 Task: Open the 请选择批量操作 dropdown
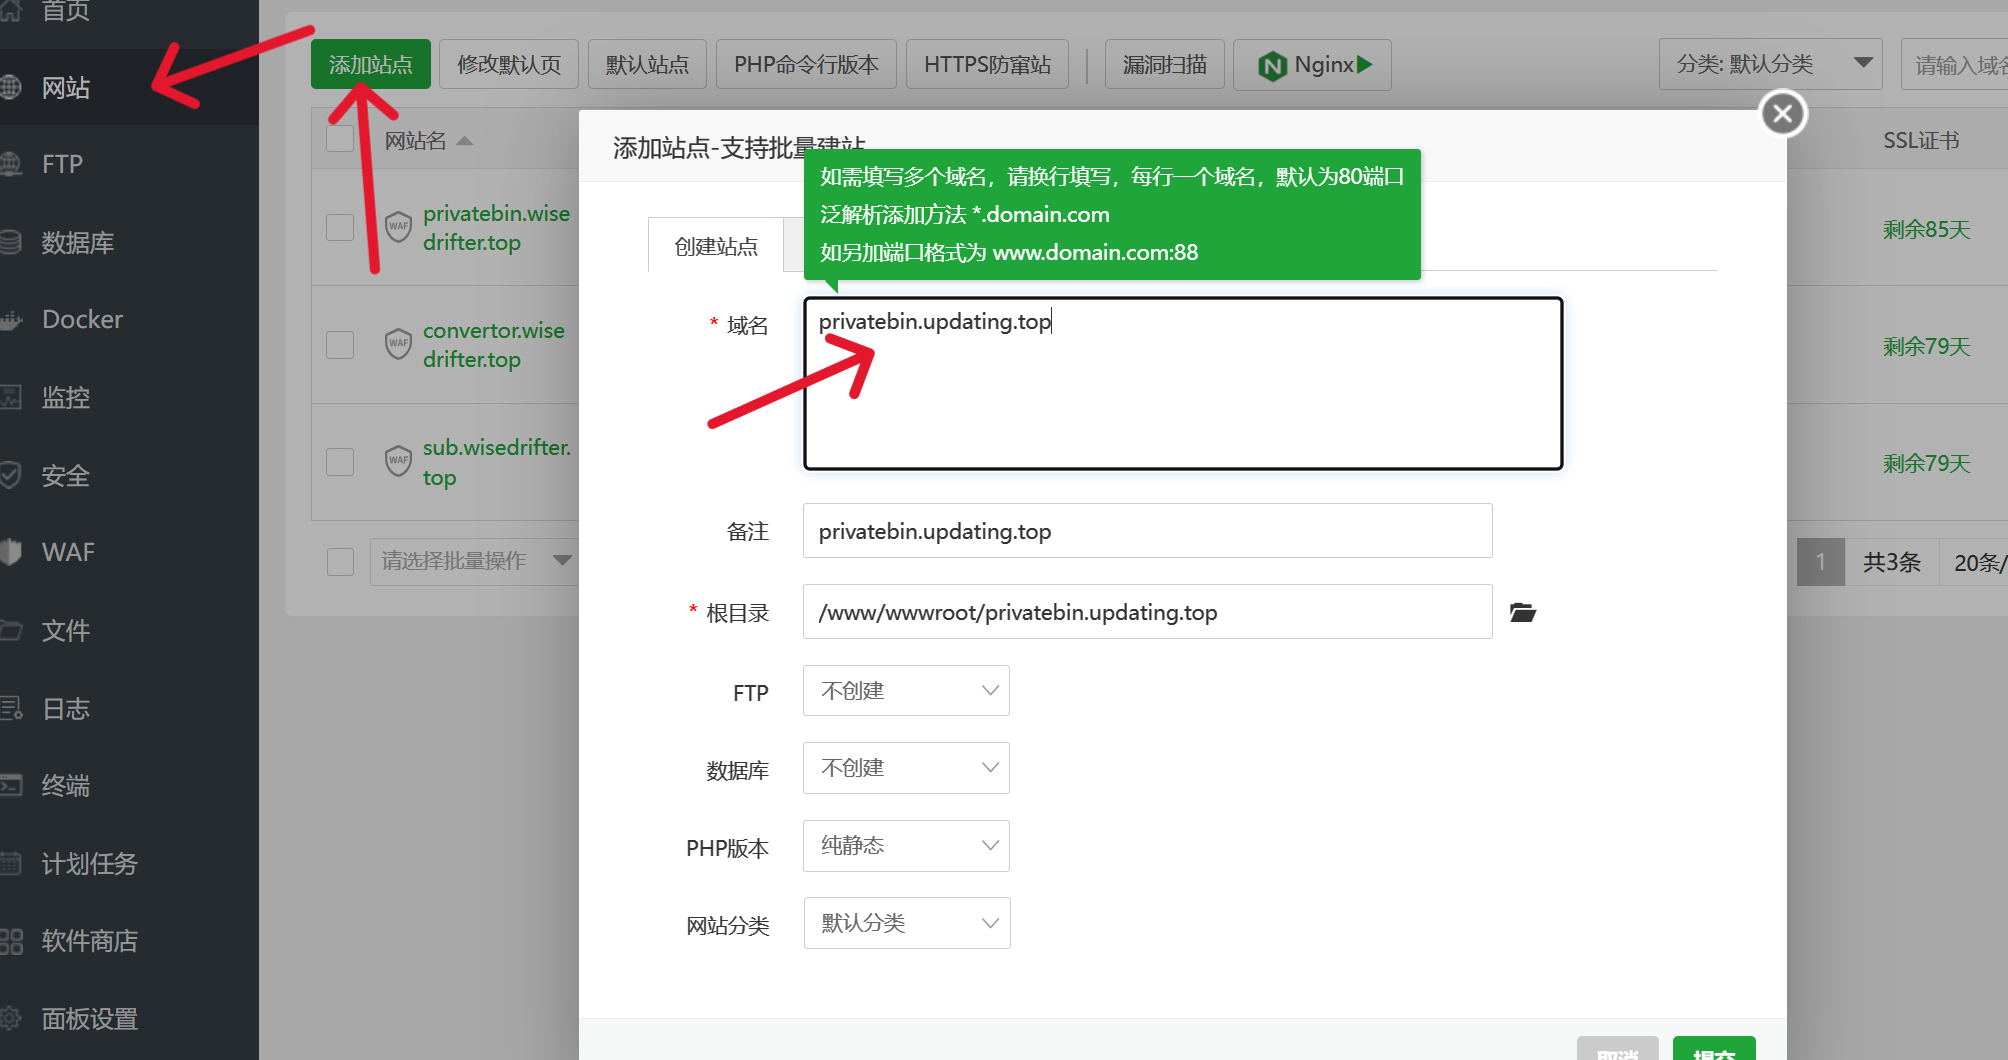[x=474, y=561]
